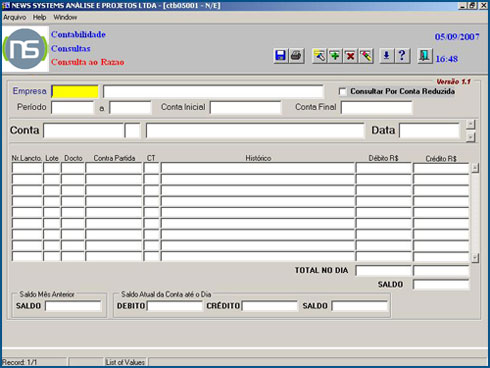Click the Consultas heading text
490x368 pixels.
click(x=71, y=48)
